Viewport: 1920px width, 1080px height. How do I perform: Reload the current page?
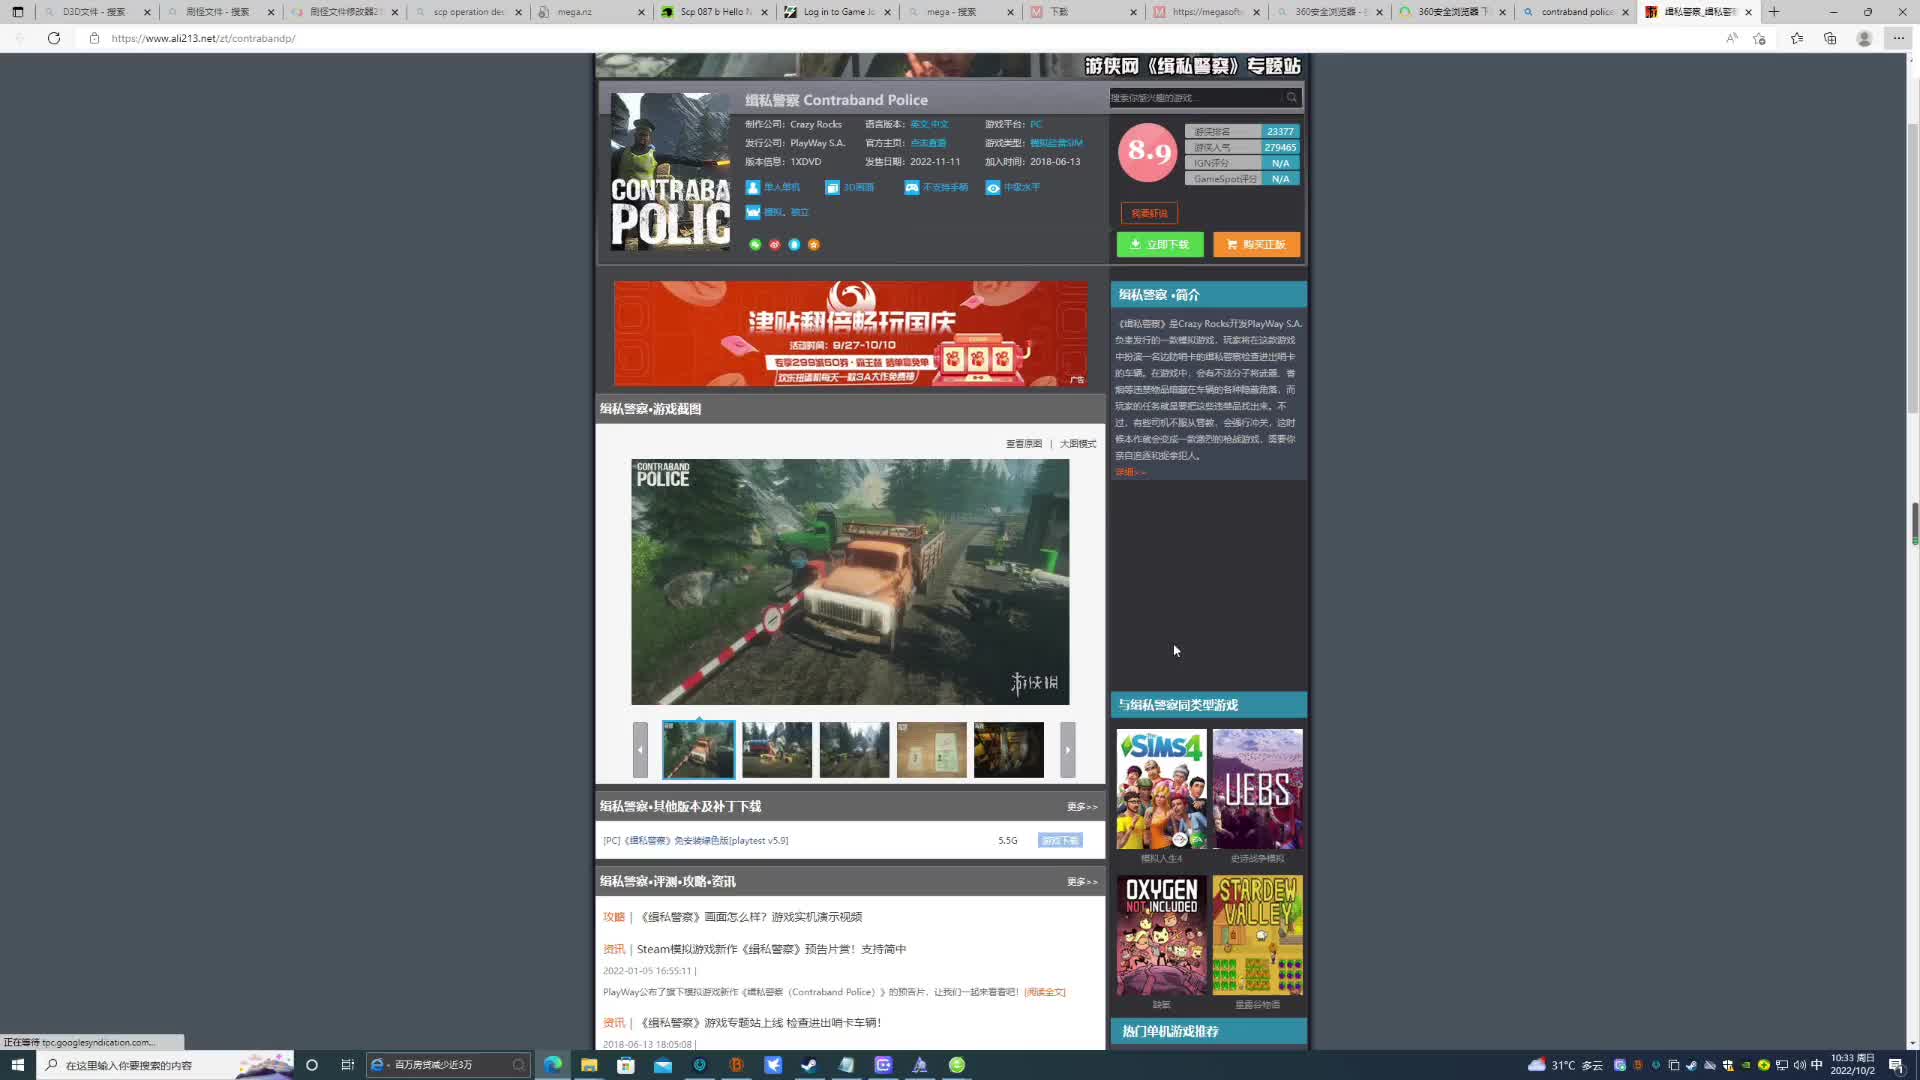[54, 38]
